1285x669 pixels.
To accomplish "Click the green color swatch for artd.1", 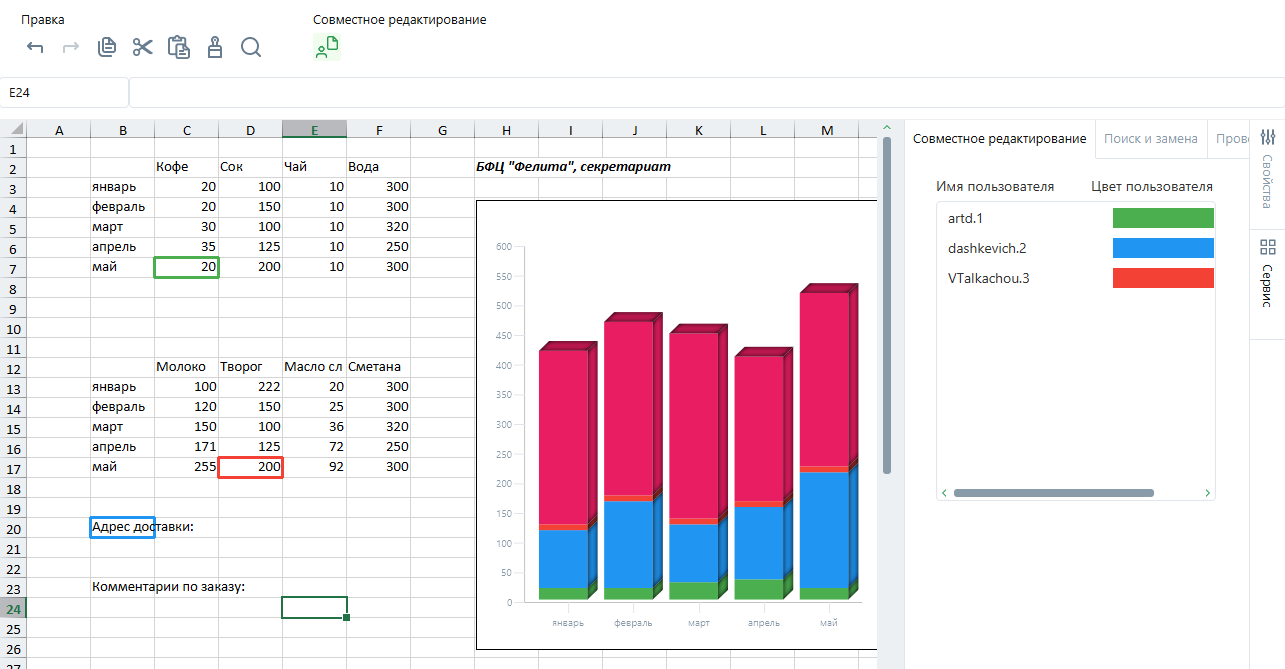I will (x=1162, y=218).
